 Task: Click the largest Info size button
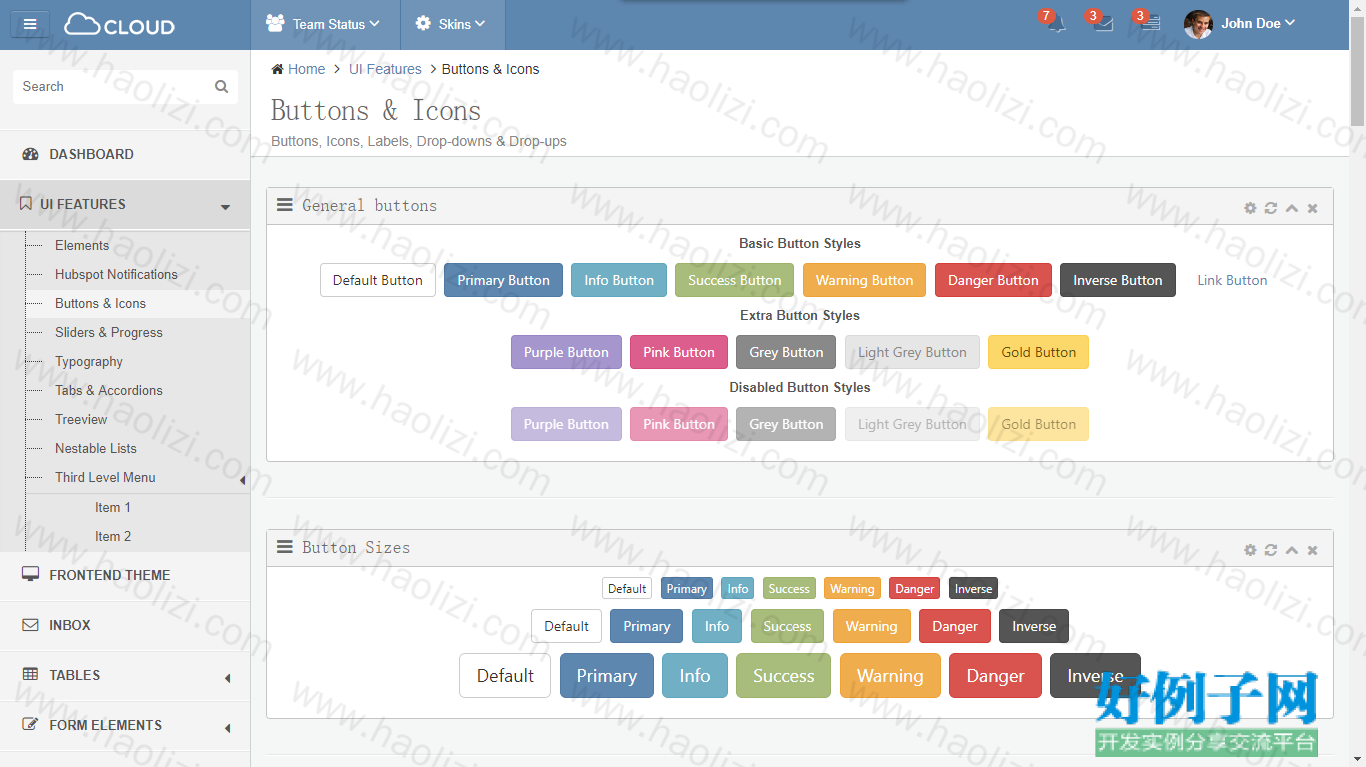tap(695, 676)
